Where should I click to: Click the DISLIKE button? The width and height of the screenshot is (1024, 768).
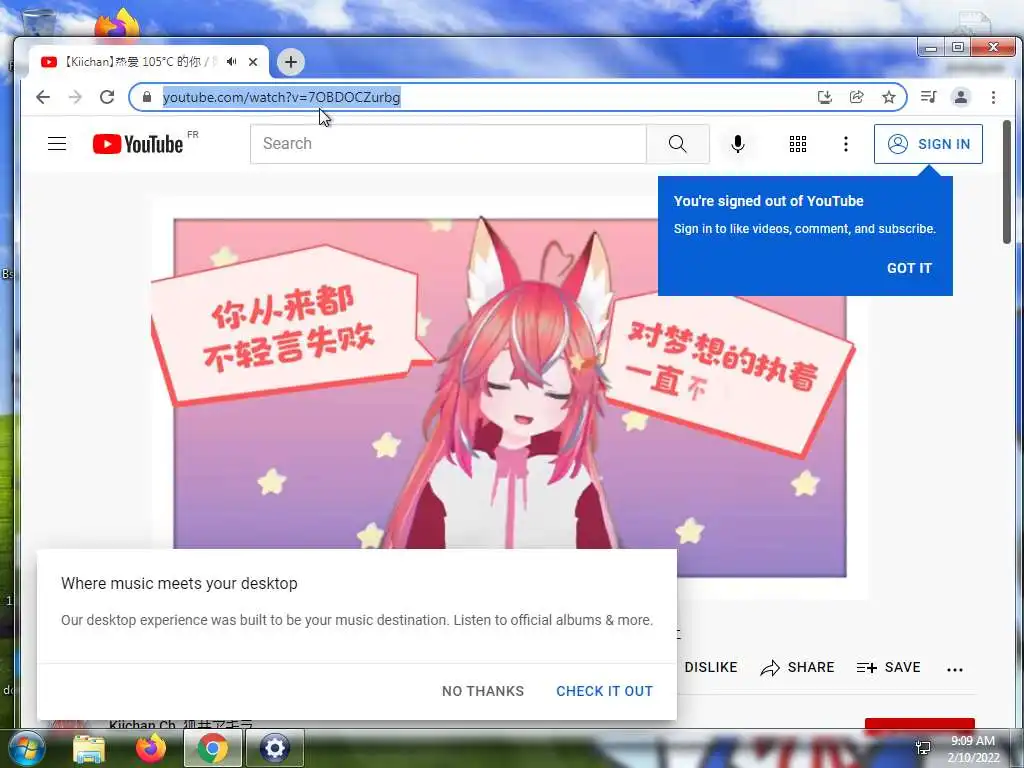711,667
